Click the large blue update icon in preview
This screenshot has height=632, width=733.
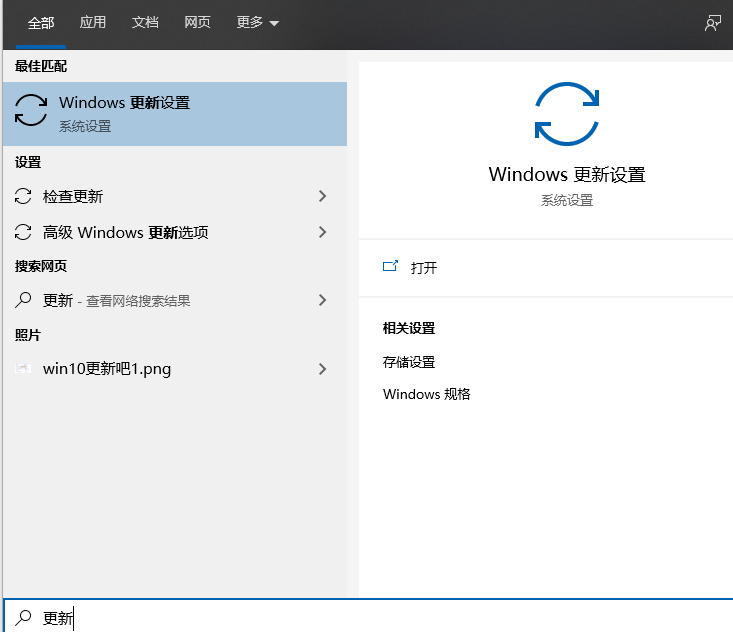(566, 113)
